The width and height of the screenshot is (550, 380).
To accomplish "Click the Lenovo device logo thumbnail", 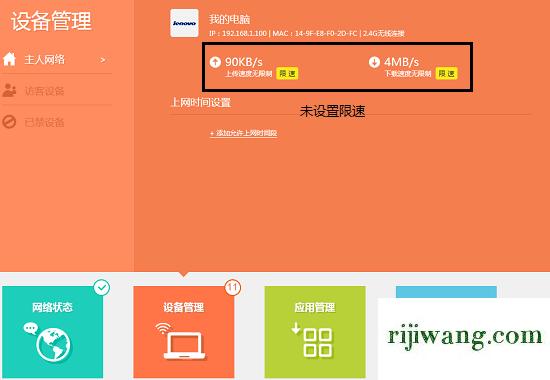I will click(x=184, y=23).
